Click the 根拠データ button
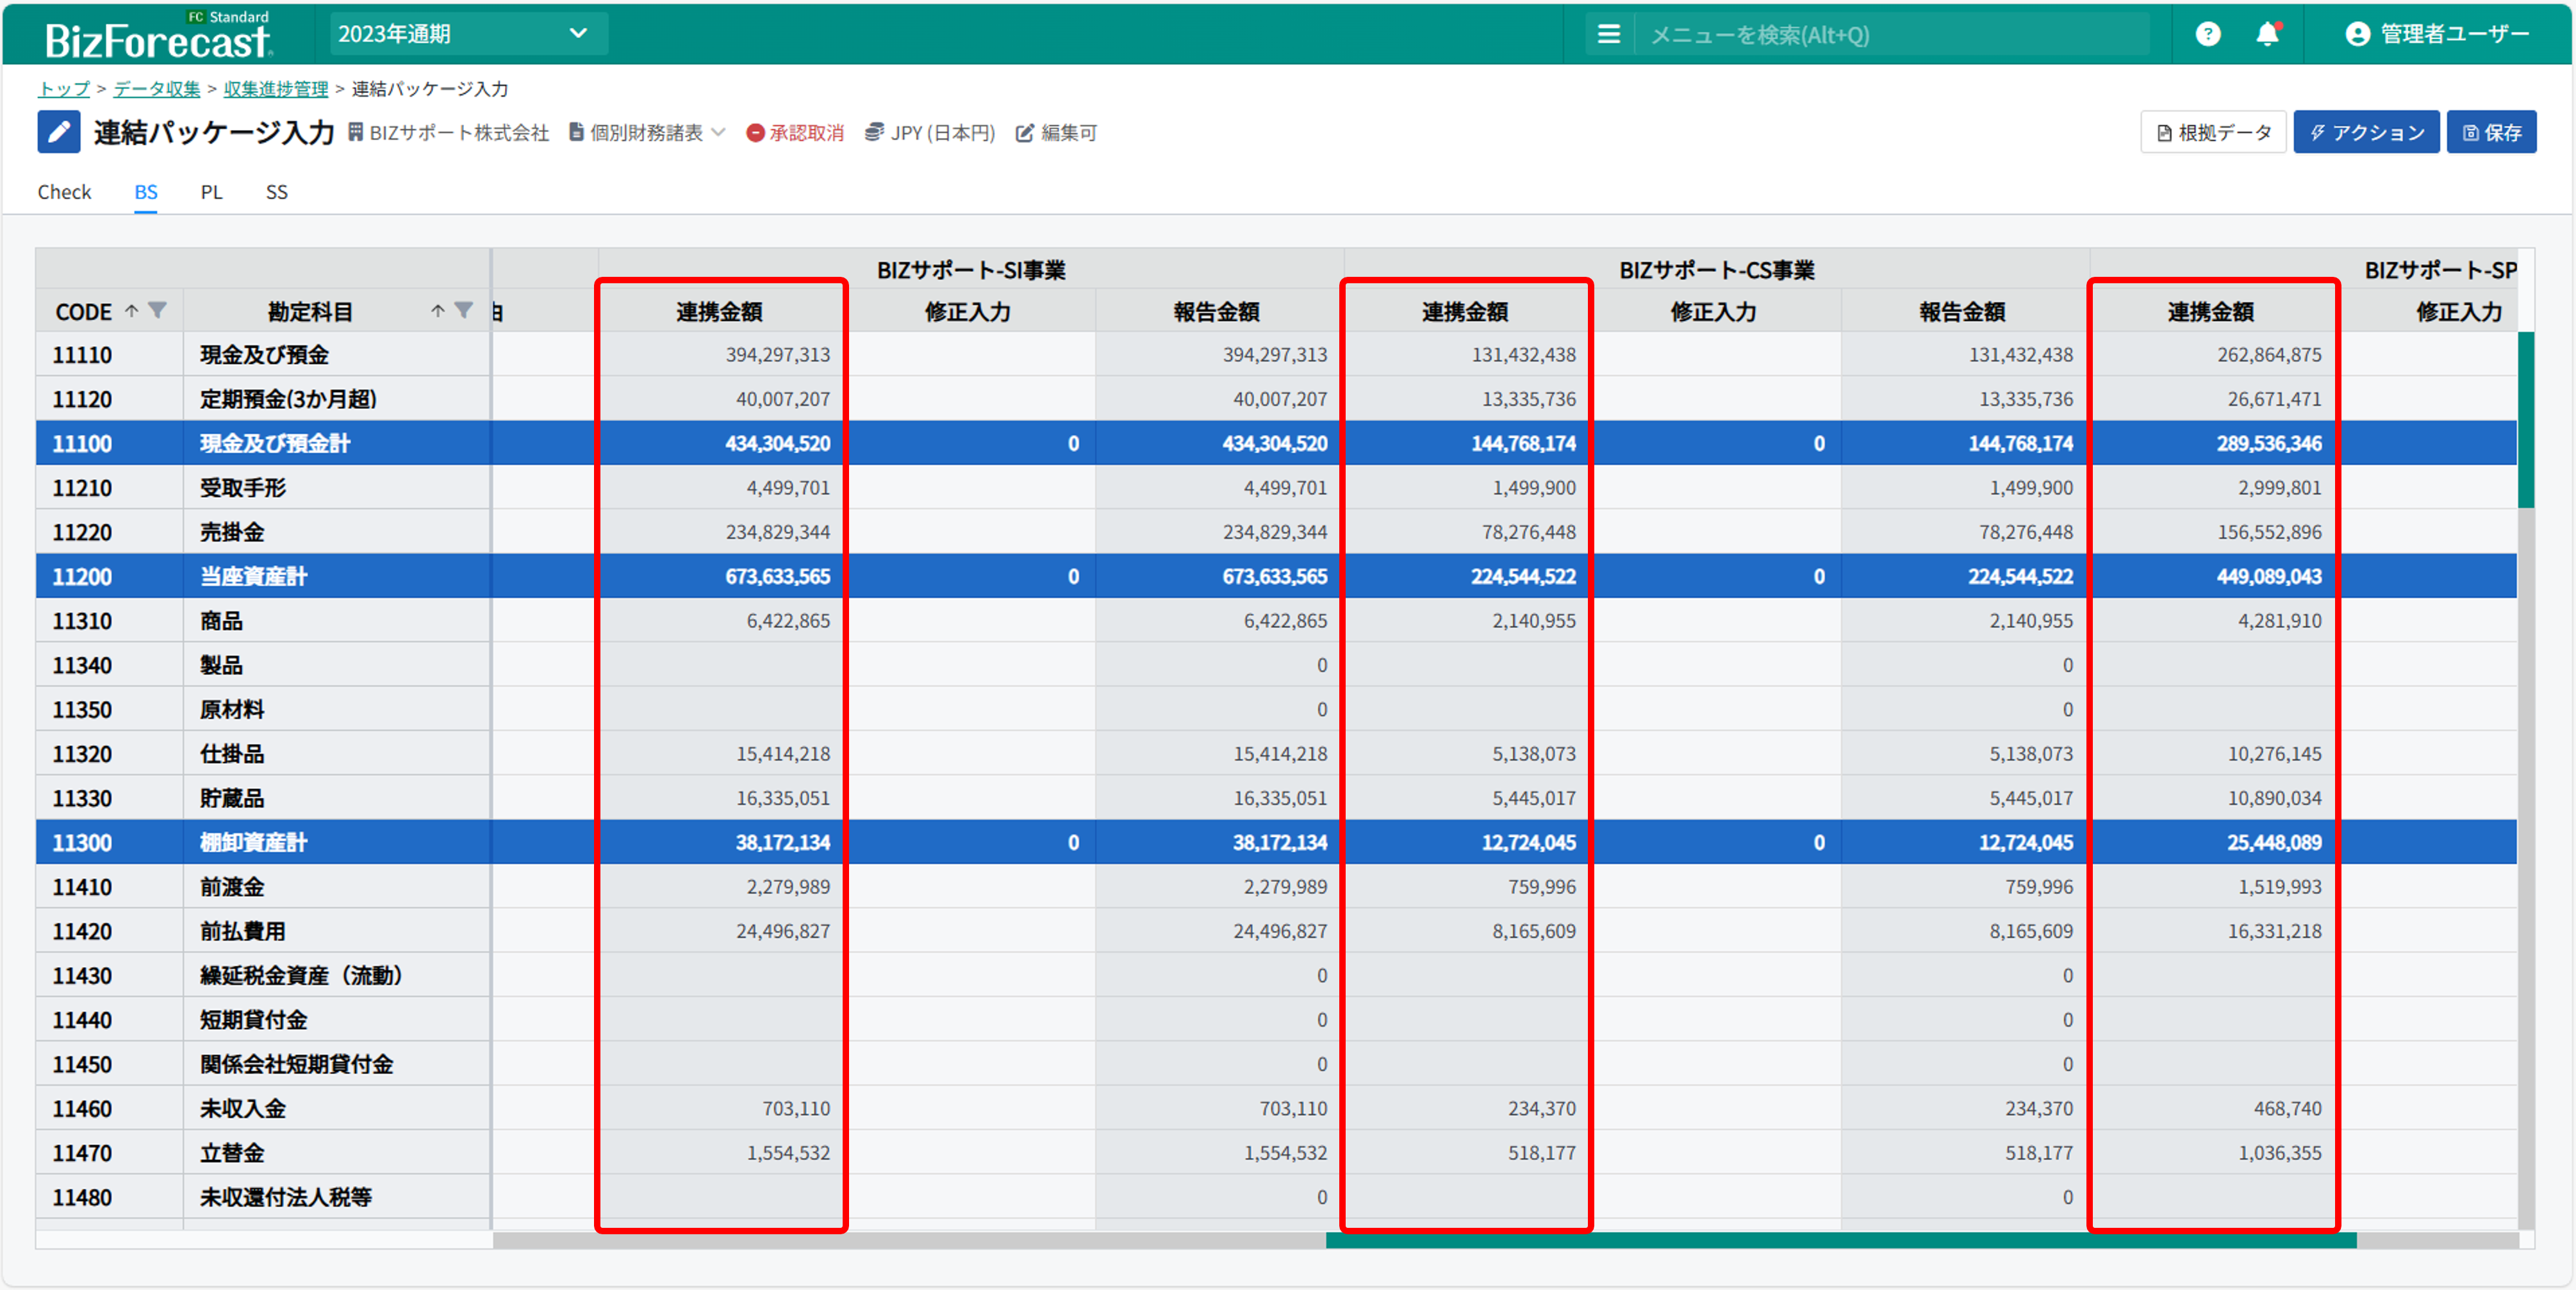Viewport: 2576px width, 1290px height. pos(2213,133)
